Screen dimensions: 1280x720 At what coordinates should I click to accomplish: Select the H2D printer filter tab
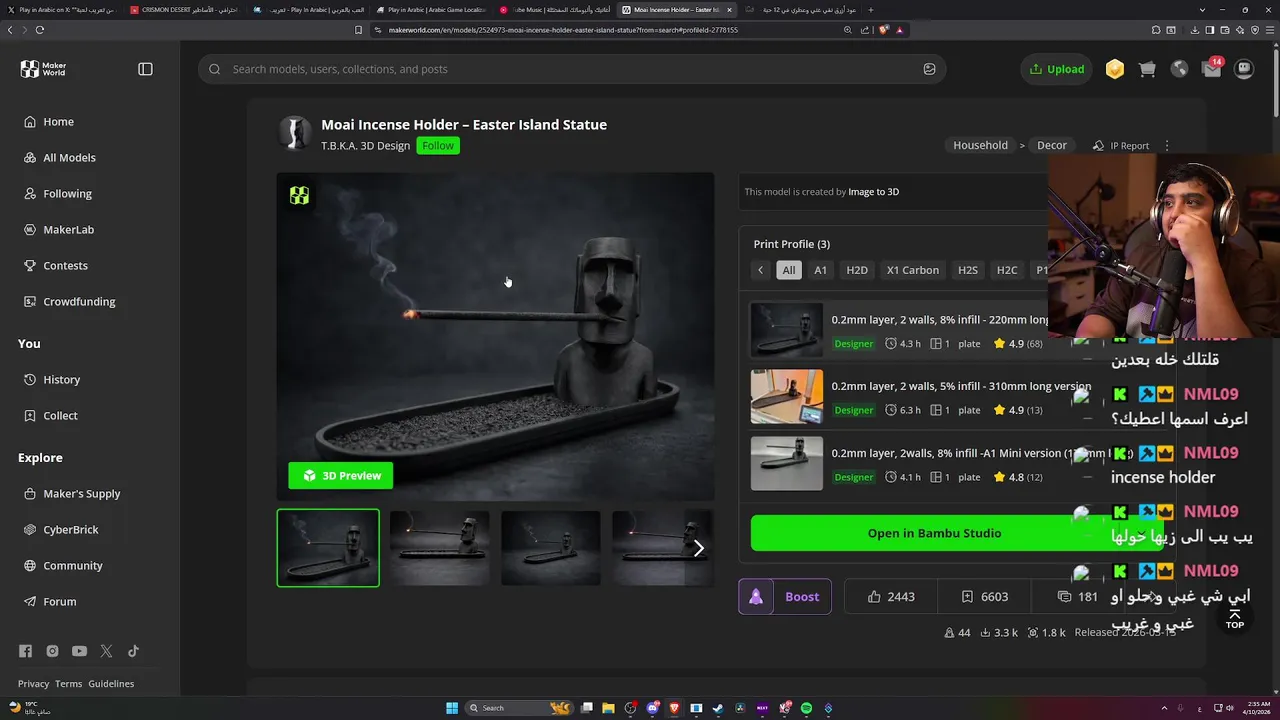pyautogui.click(x=857, y=270)
